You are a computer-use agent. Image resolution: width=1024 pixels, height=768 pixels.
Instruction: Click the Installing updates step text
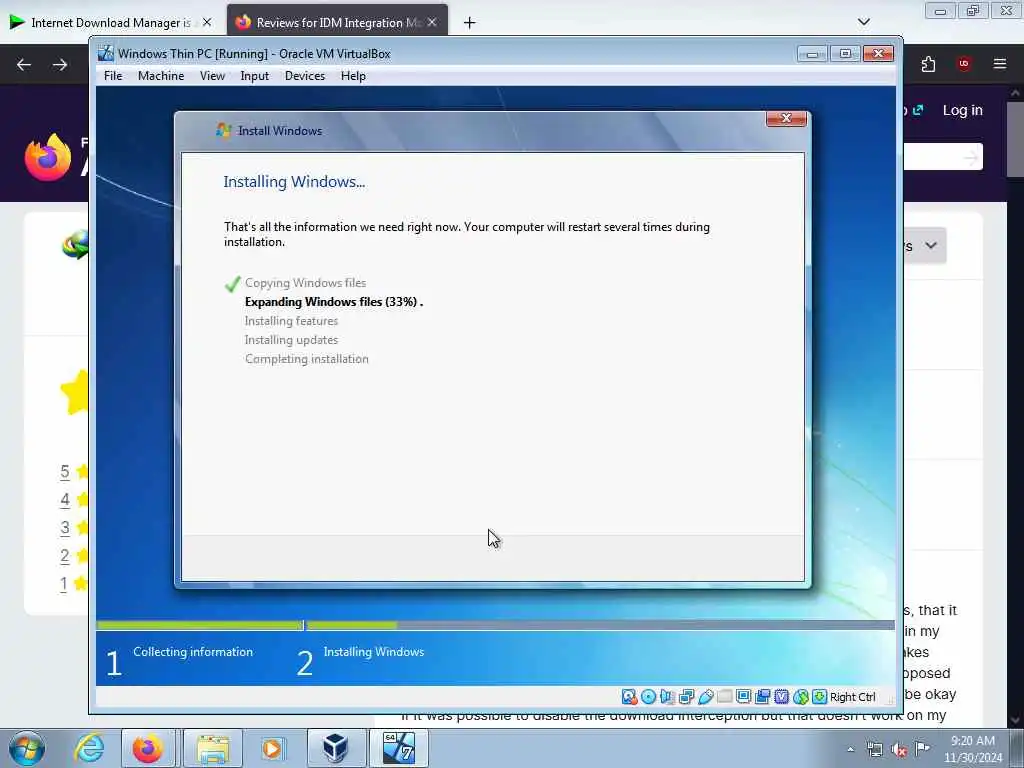291,340
